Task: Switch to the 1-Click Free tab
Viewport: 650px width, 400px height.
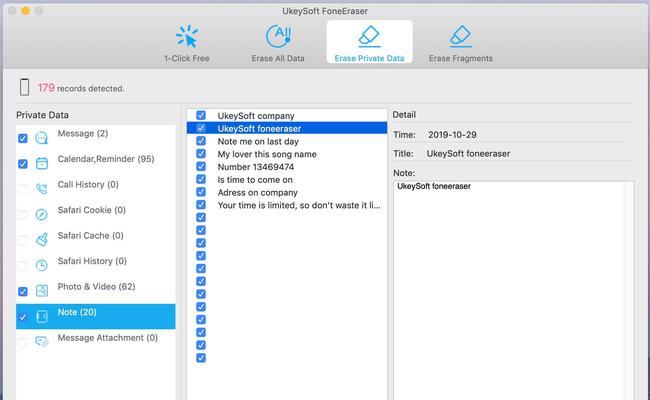Action: coord(187,42)
